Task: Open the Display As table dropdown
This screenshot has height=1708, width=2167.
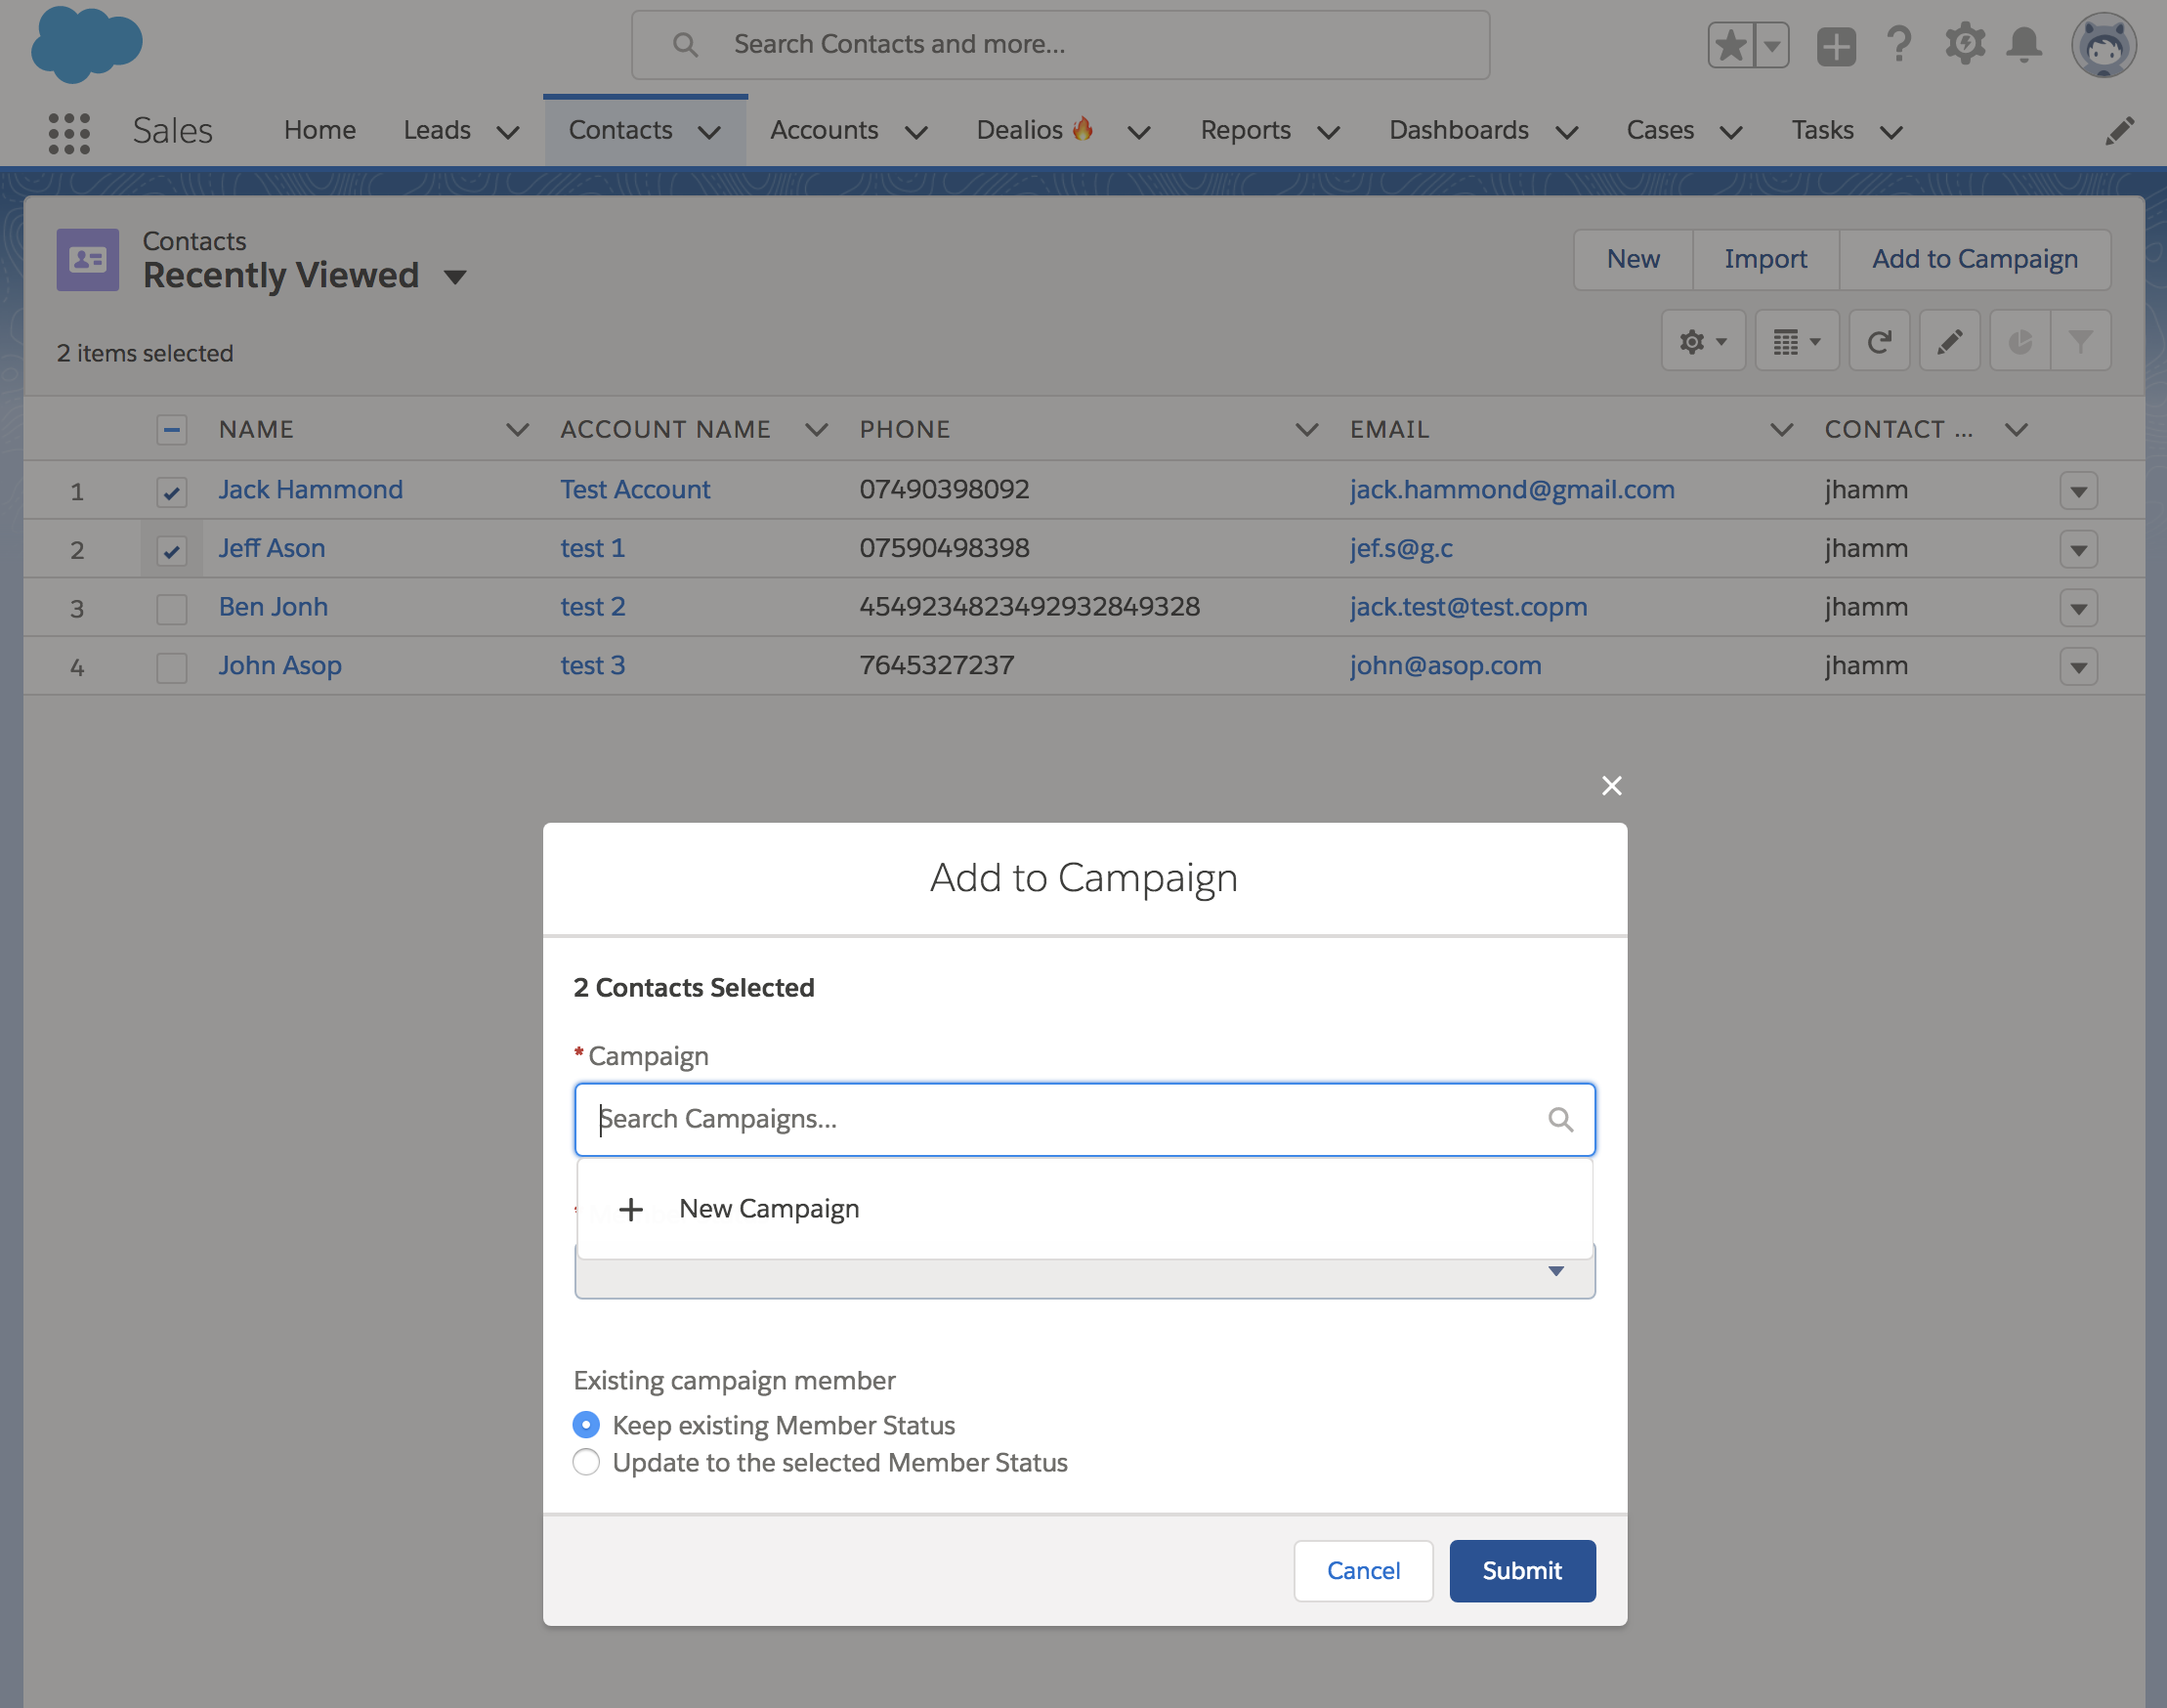Action: [1796, 342]
